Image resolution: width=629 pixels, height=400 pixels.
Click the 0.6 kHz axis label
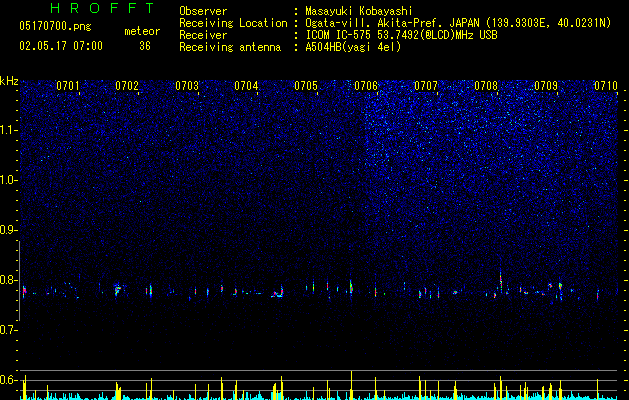(x=8, y=380)
